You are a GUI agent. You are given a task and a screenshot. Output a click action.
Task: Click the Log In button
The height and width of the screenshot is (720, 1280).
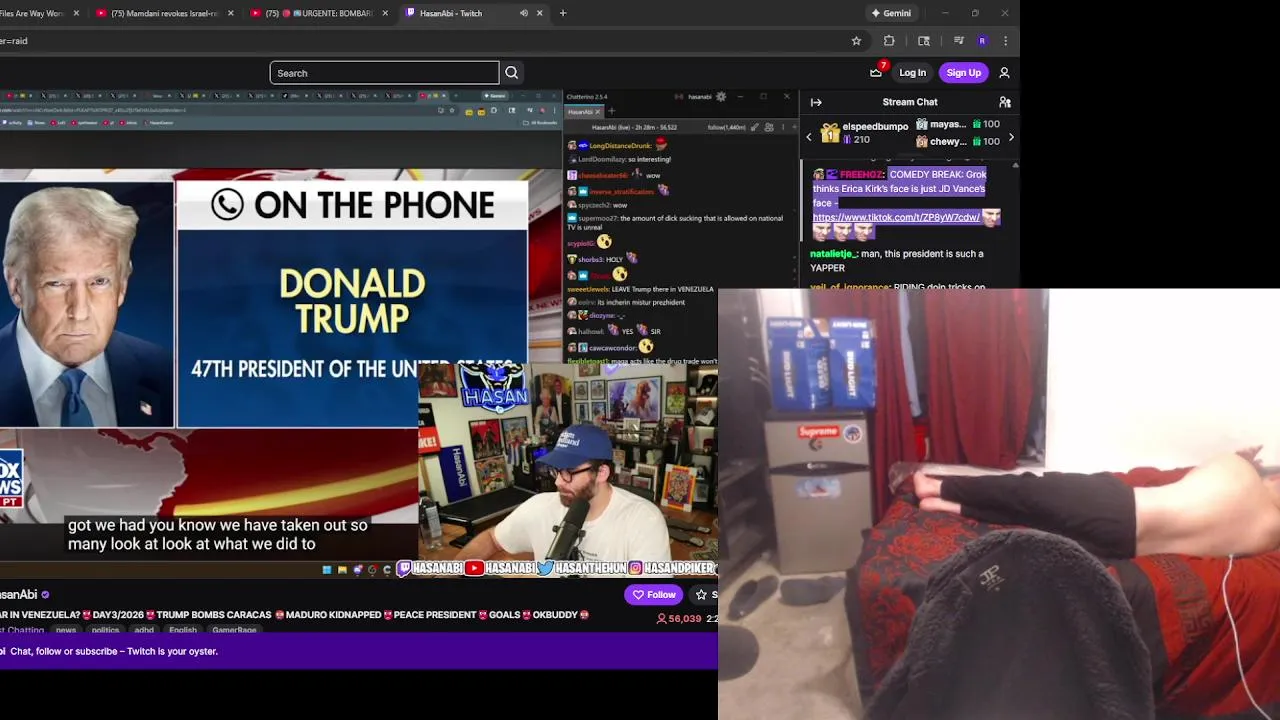coord(912,73)
